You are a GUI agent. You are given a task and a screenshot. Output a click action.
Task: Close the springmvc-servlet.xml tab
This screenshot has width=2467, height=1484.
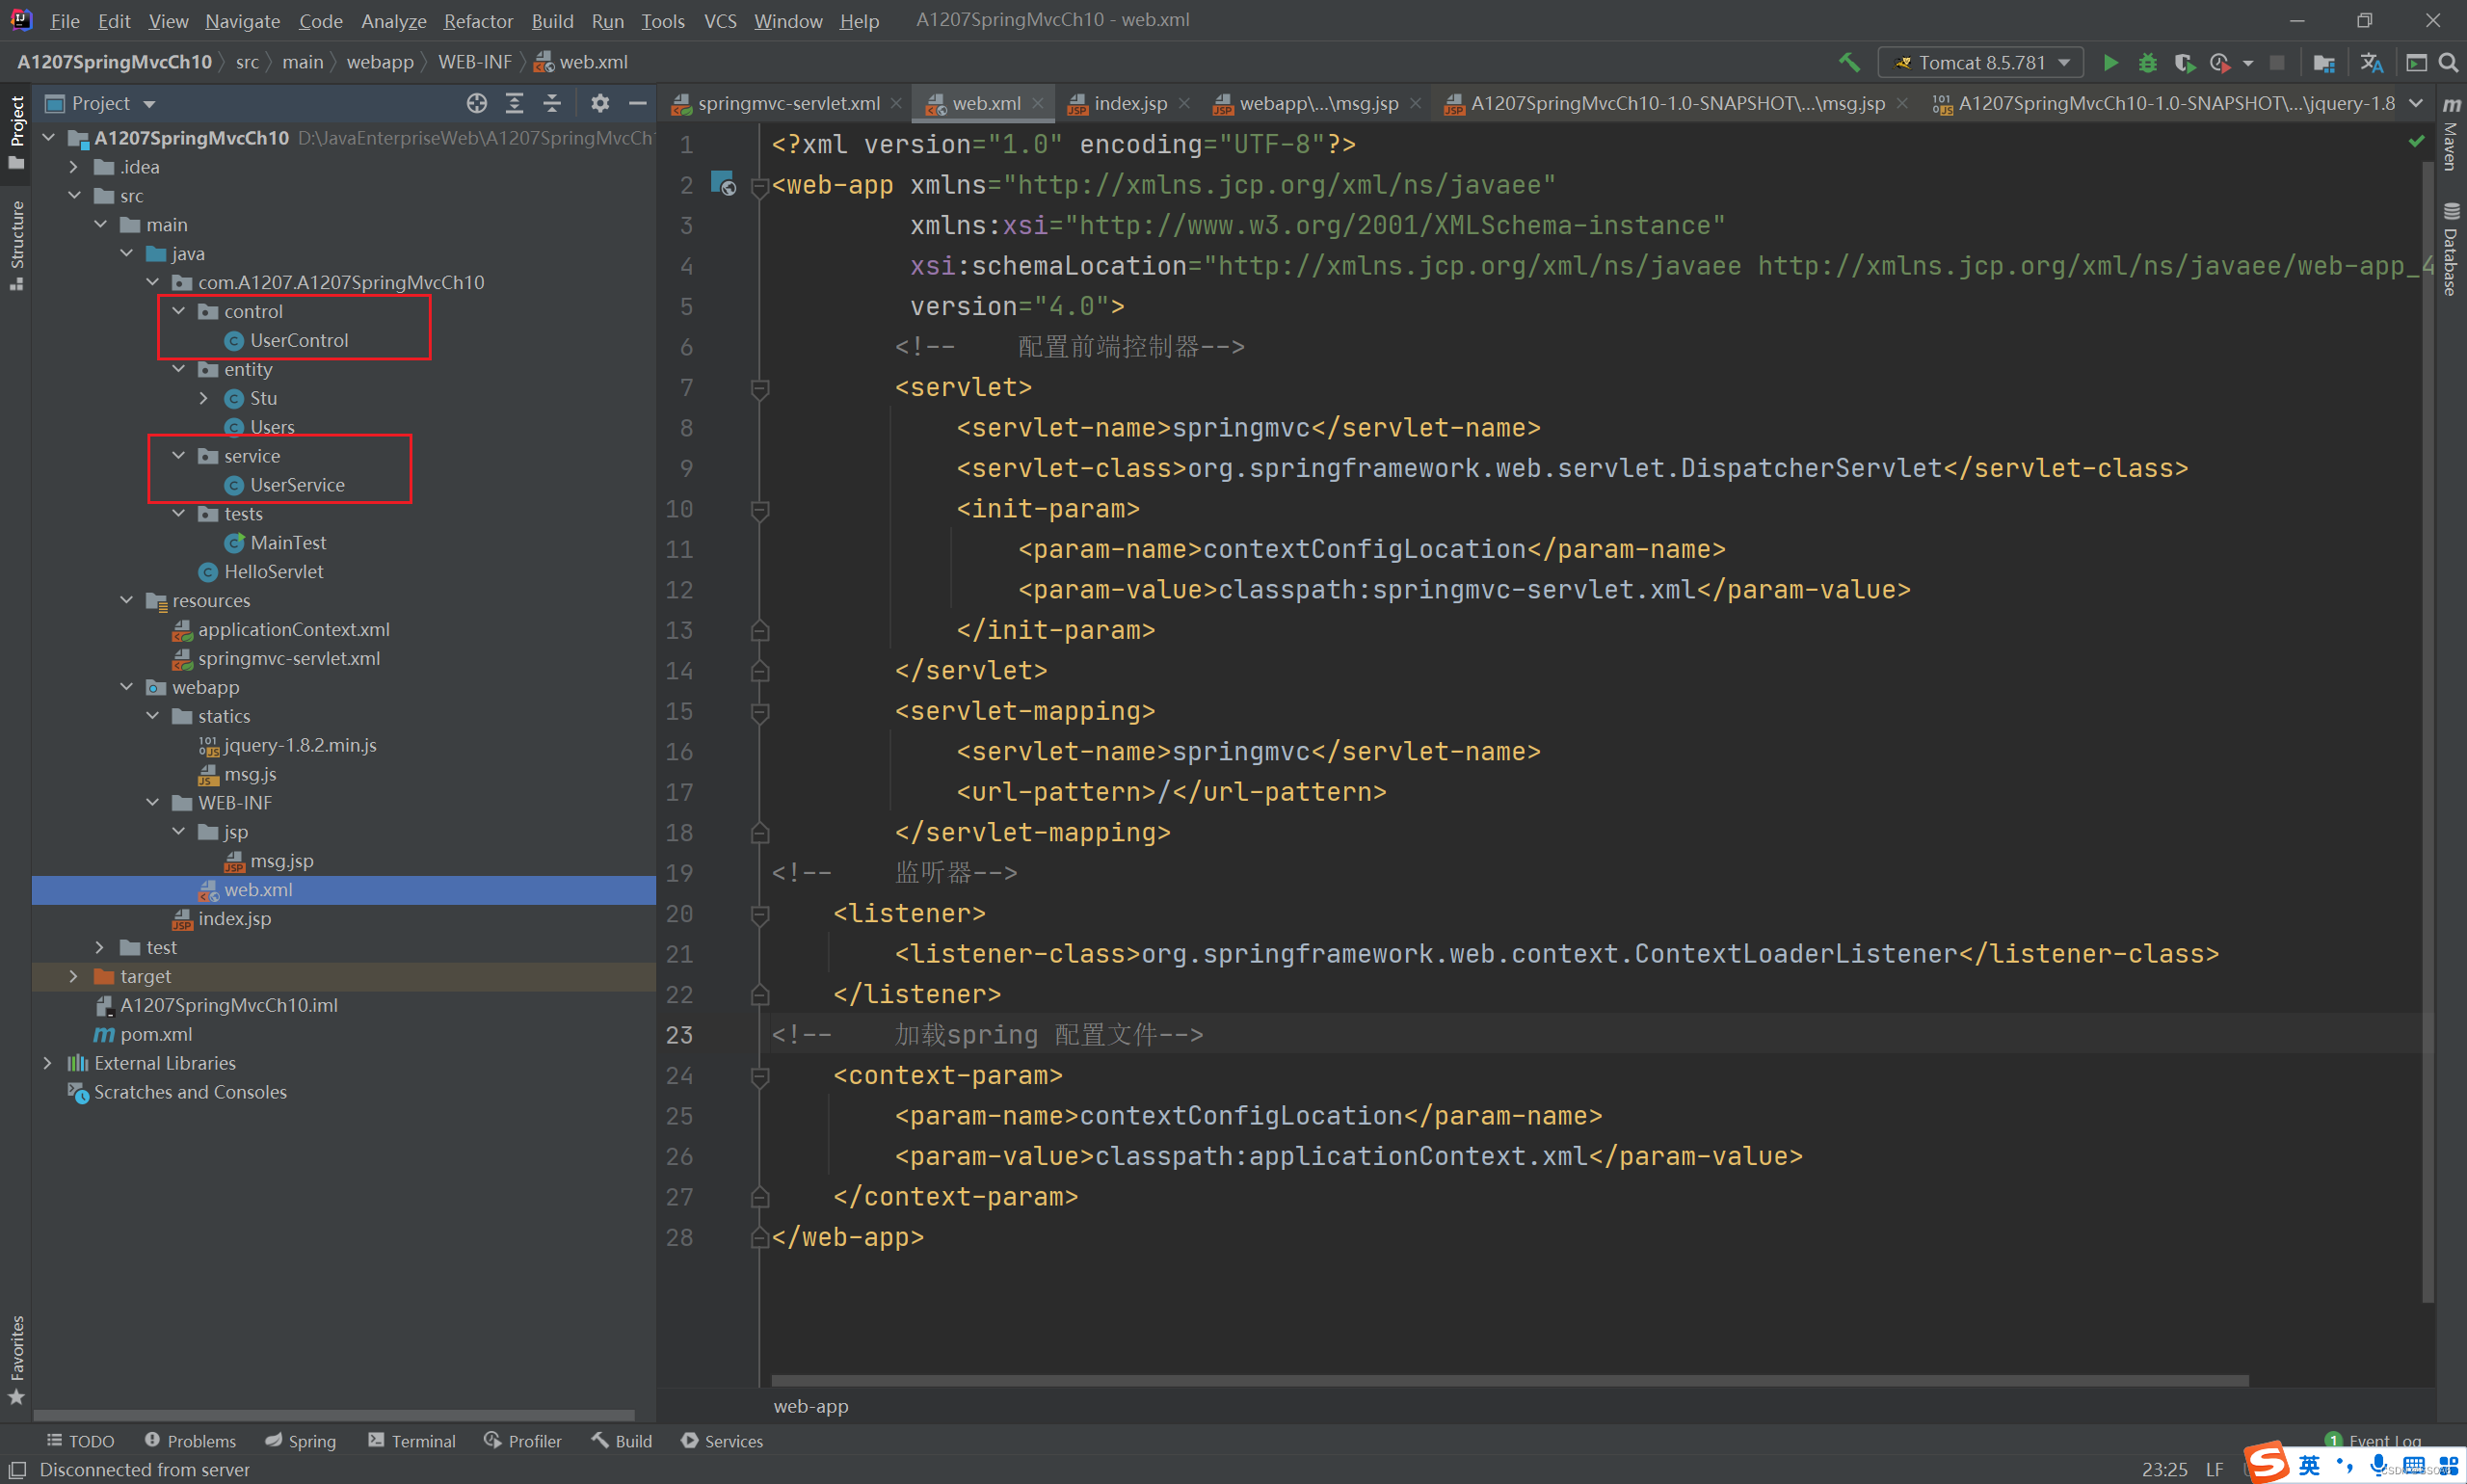[x=896, y=103]
